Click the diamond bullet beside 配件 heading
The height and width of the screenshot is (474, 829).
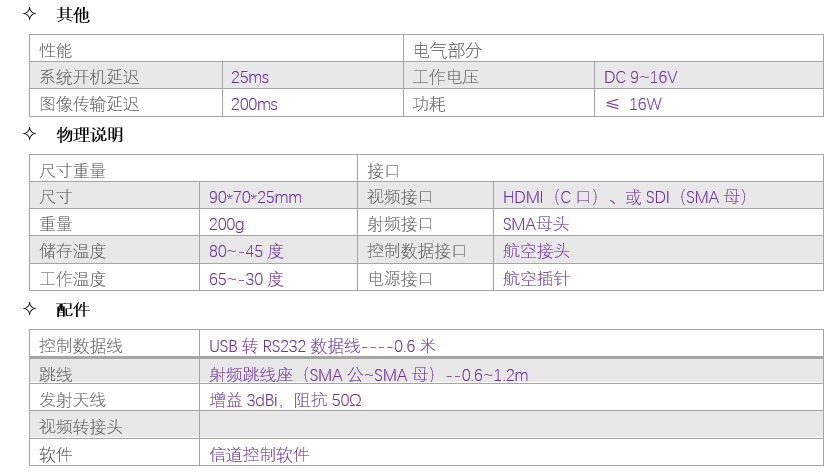(x=30, y=309)
